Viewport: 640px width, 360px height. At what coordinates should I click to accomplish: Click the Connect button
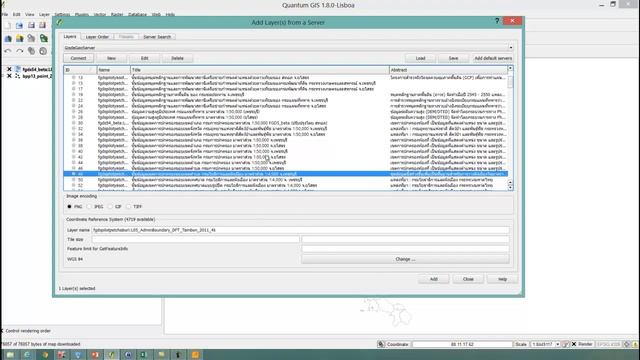click(78, 58)
